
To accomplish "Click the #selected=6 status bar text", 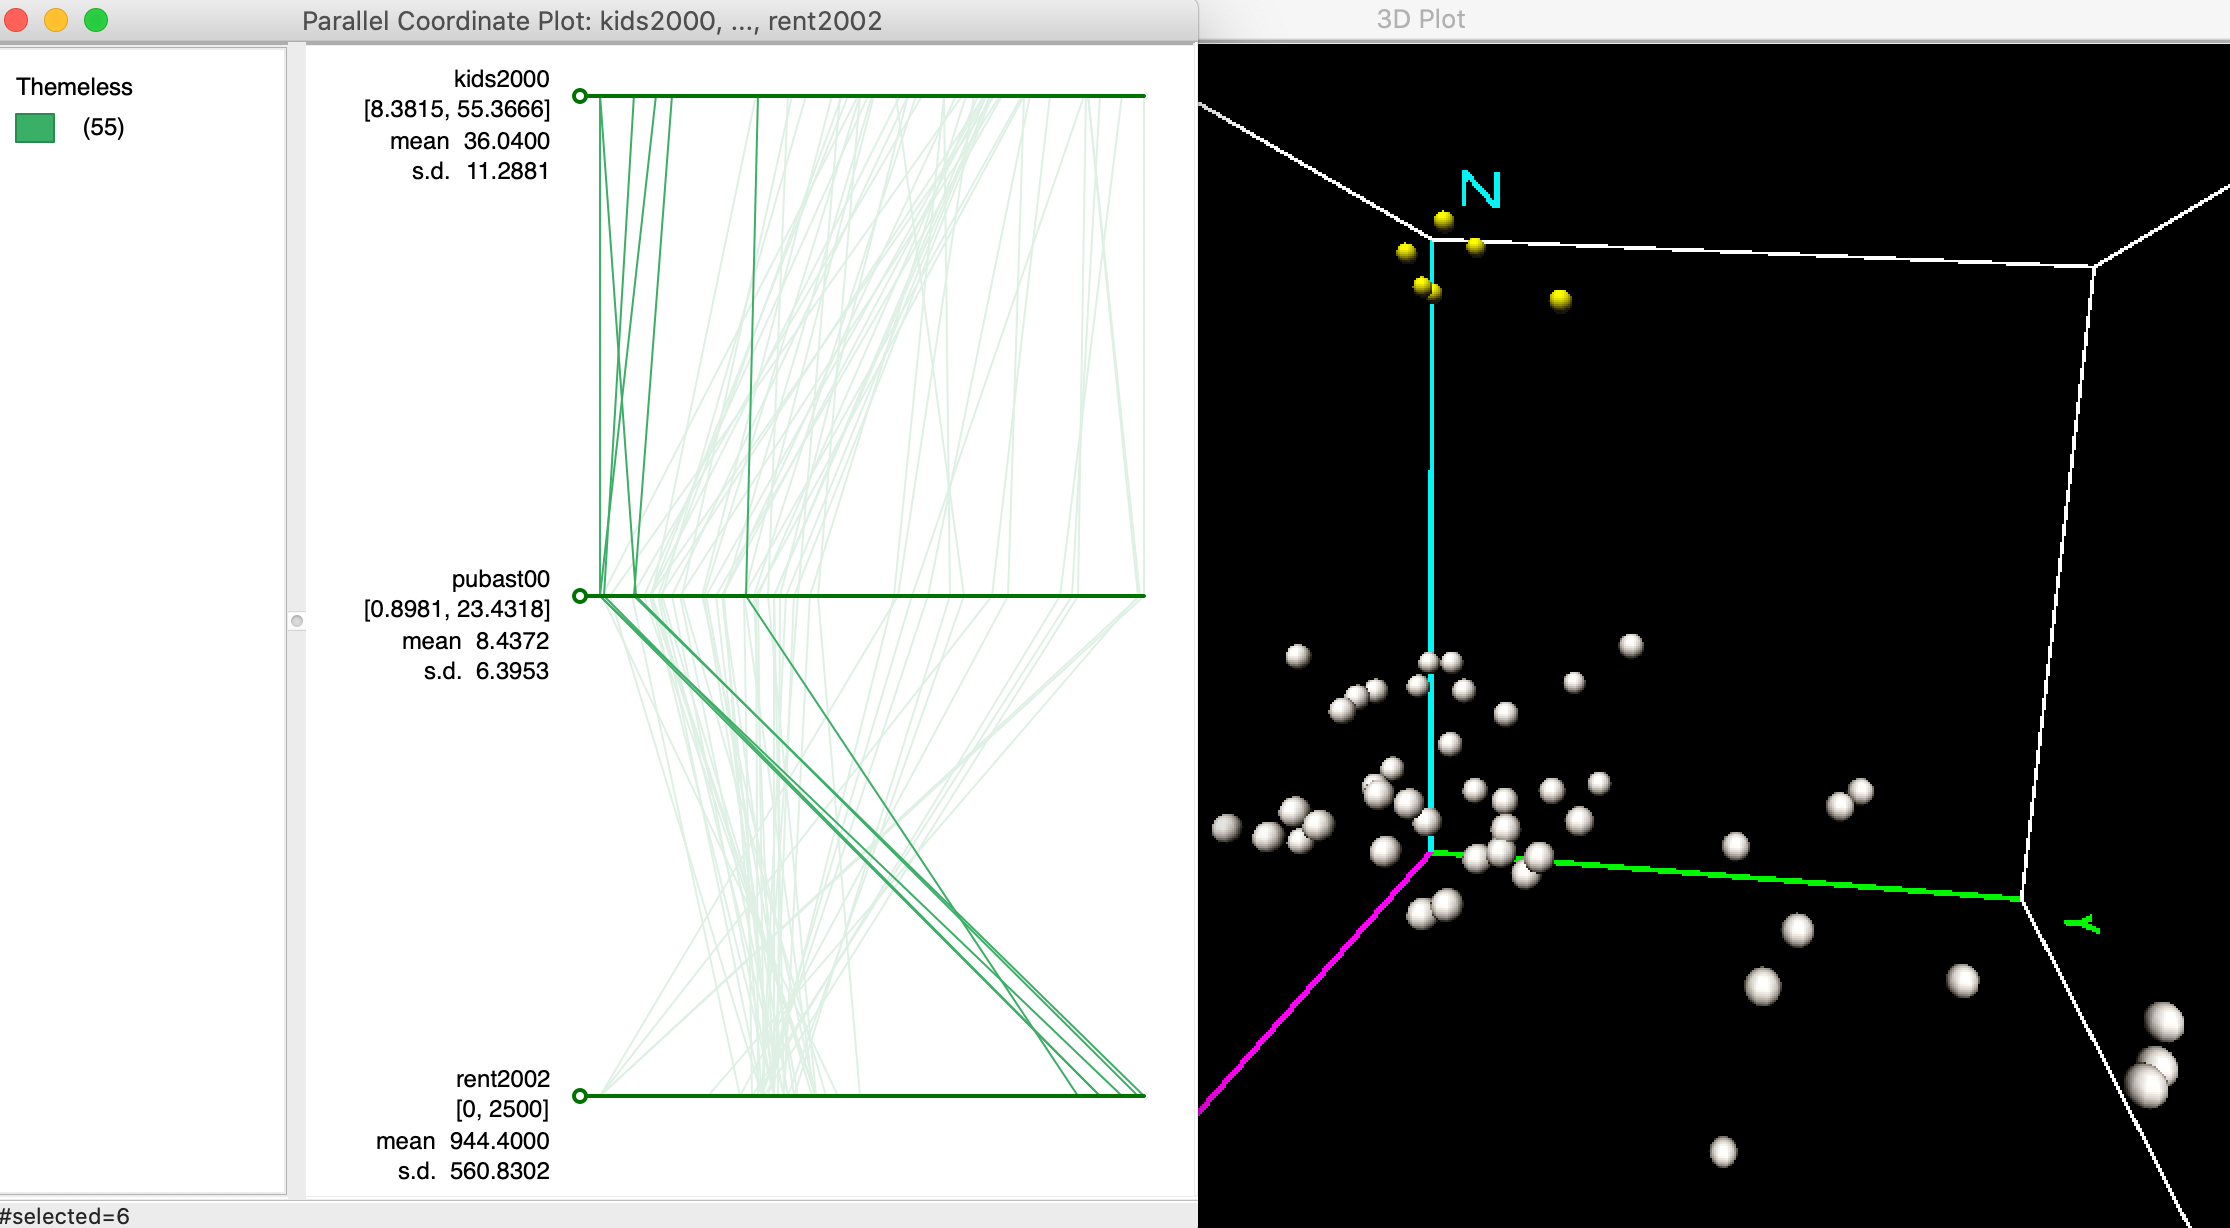I will pos(66,1216).
